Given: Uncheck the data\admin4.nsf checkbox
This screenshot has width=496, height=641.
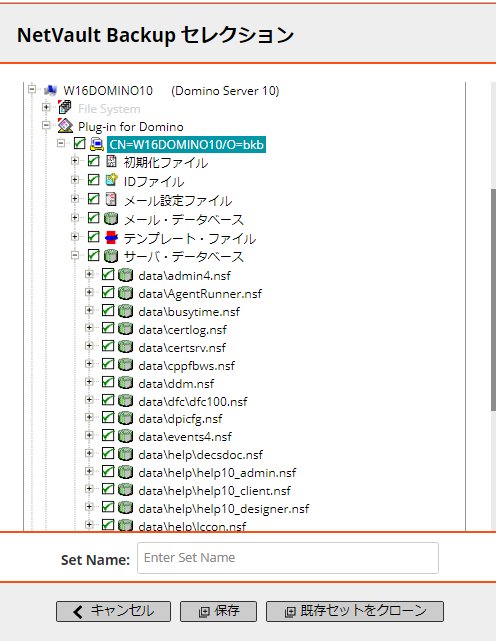Looking at the screenshot, I should tap(108, 274).
